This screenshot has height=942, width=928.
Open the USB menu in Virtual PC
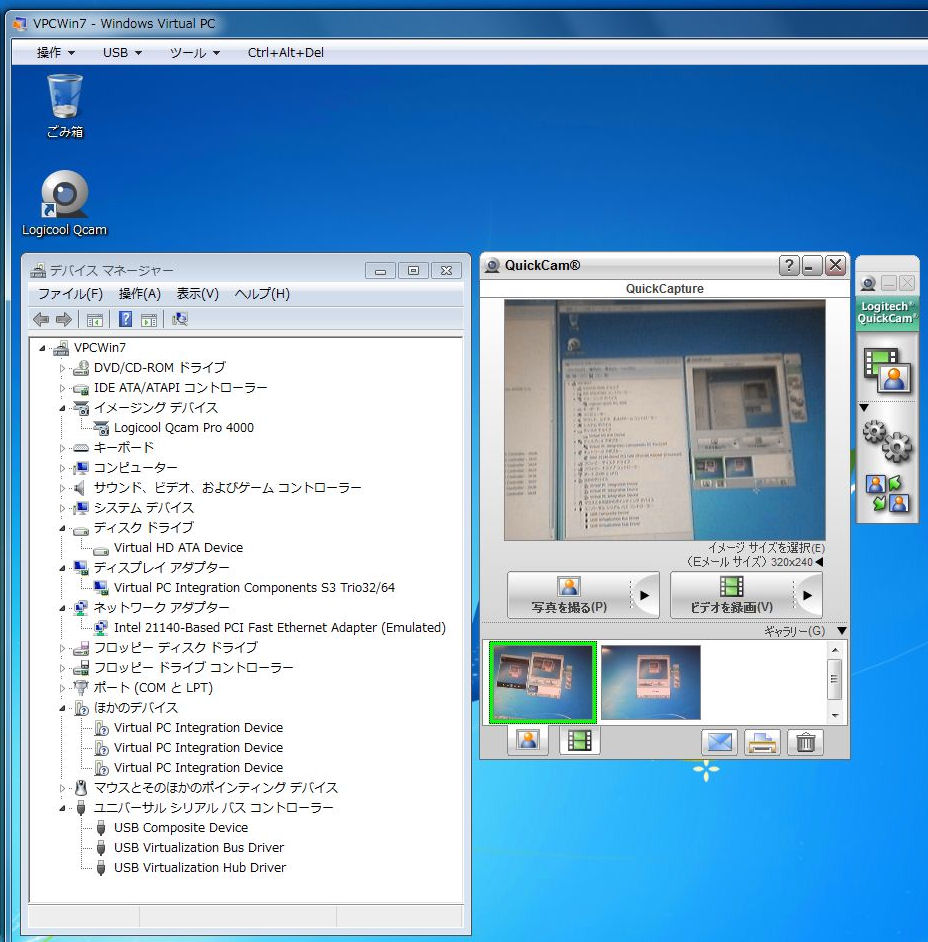(122, 53)
